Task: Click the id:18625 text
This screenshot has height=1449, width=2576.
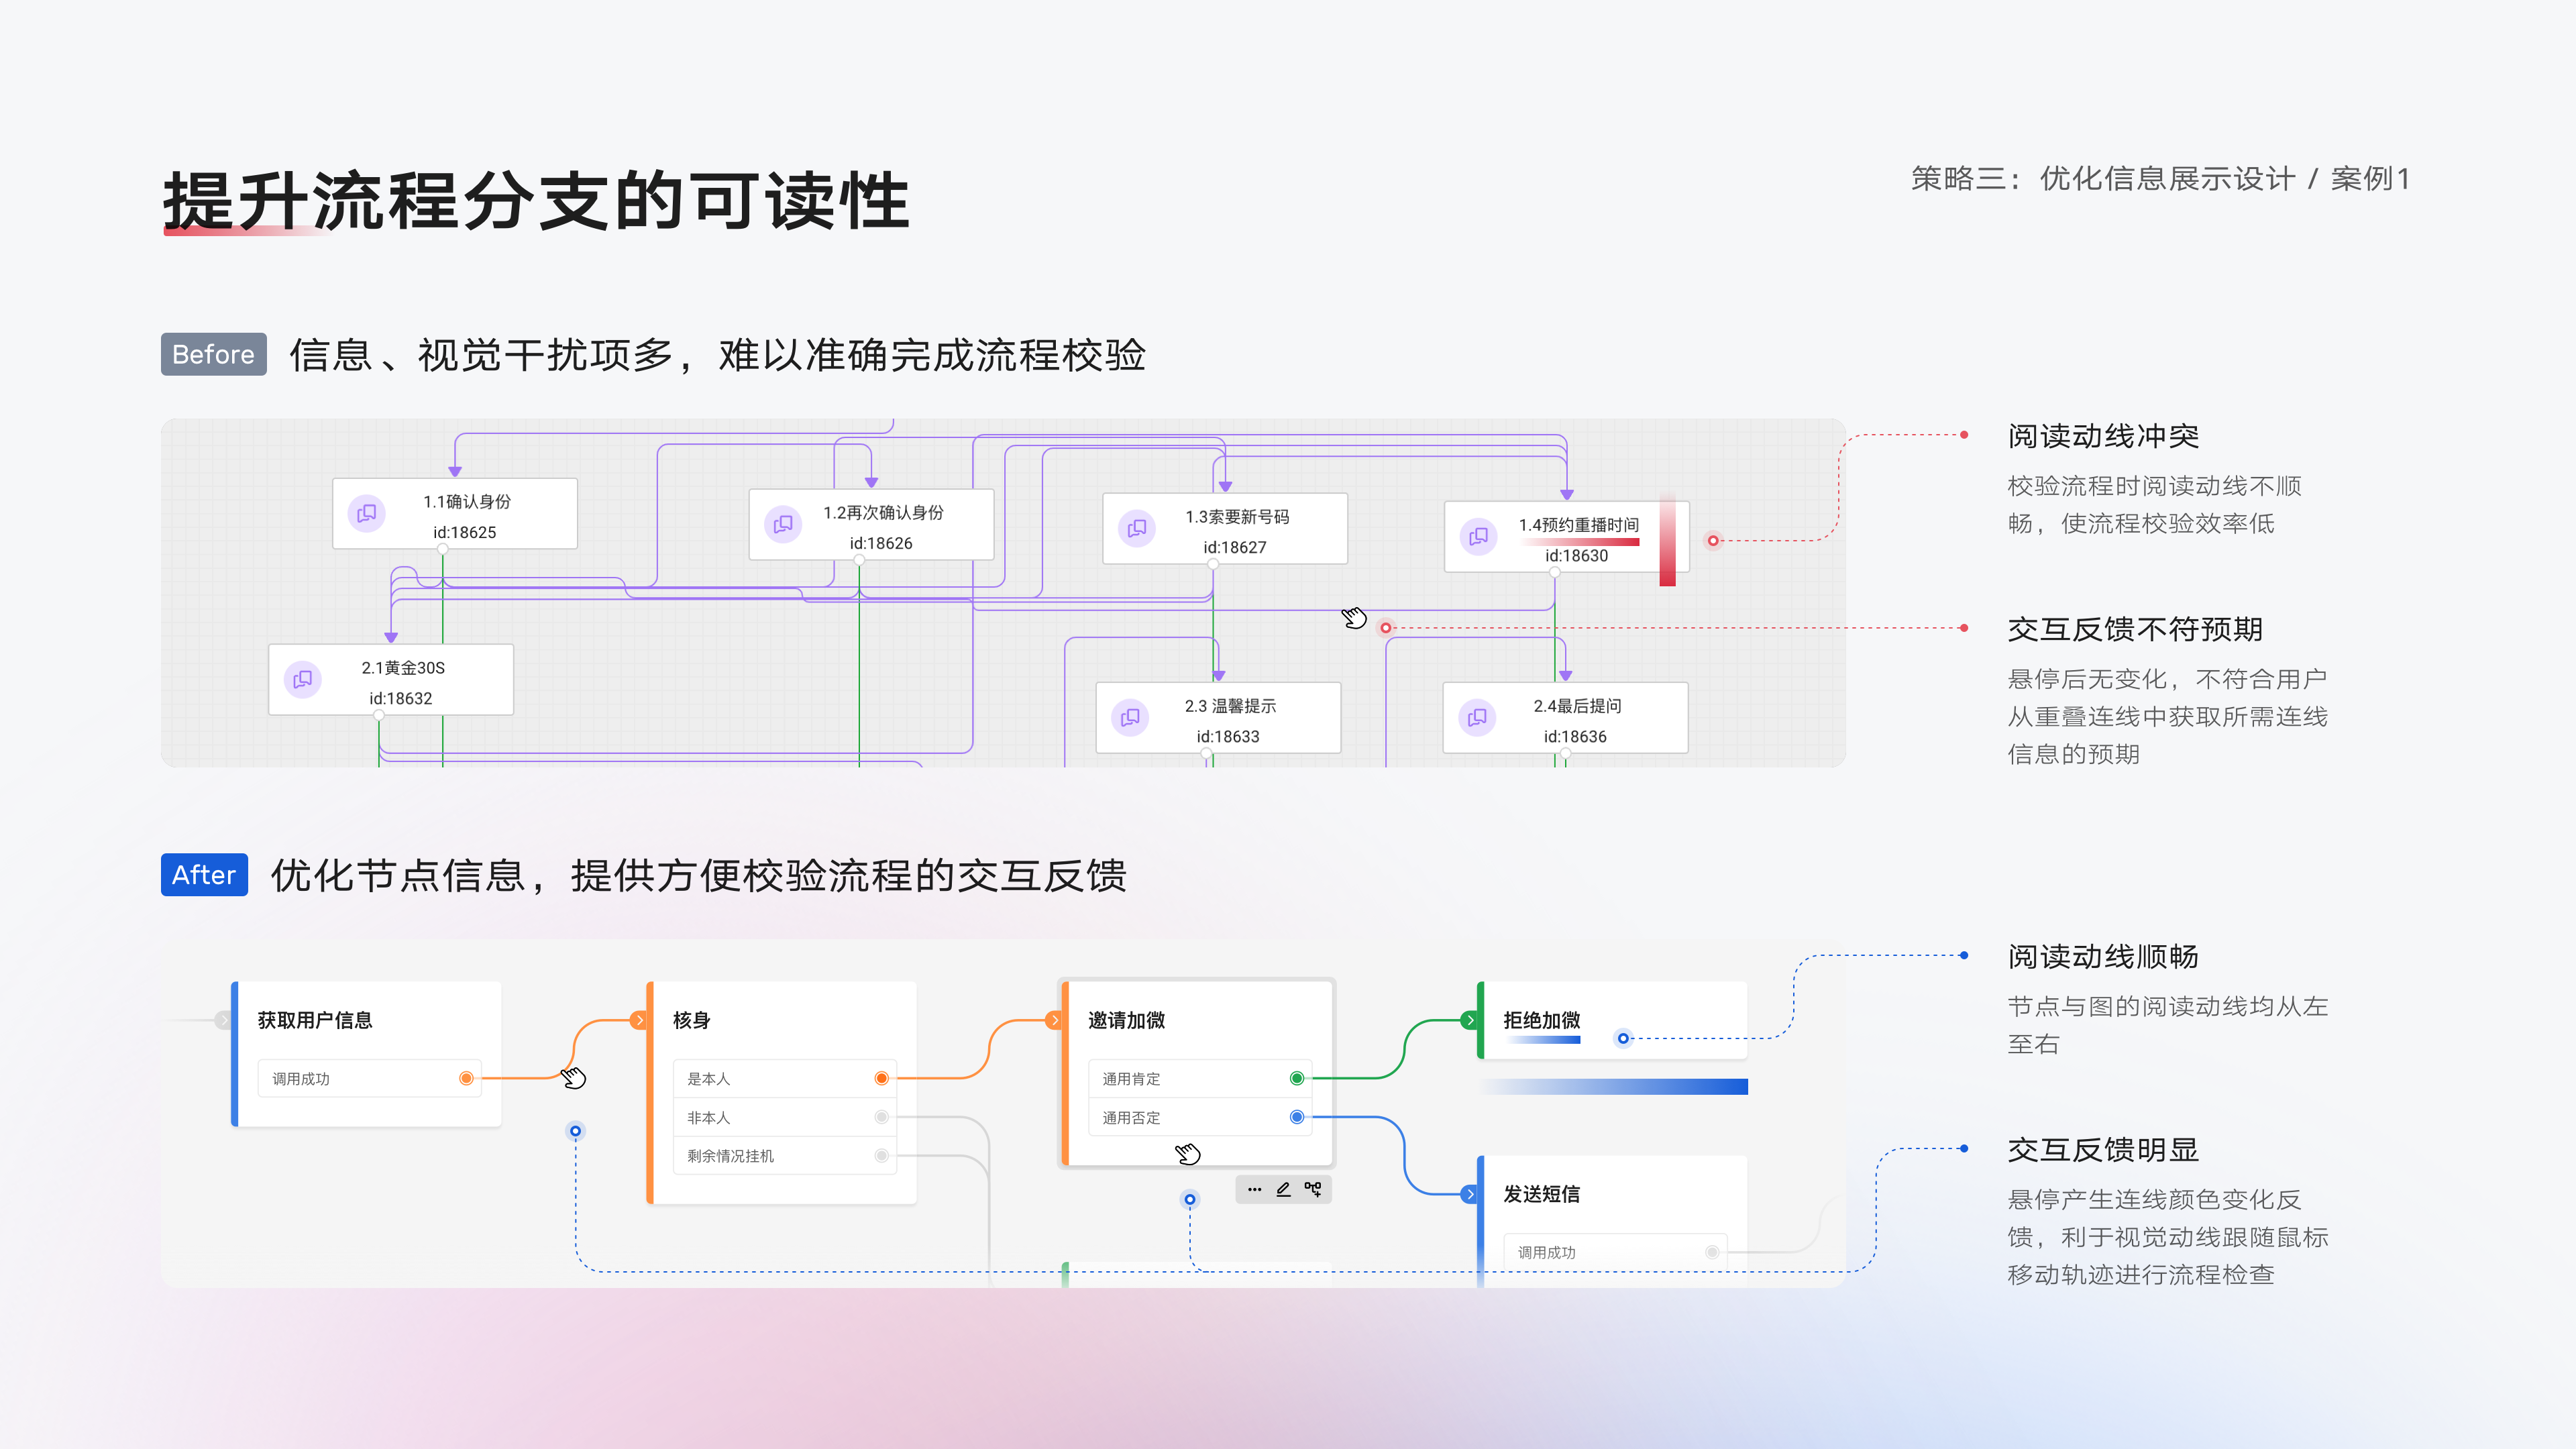Action: pos(464,532)
